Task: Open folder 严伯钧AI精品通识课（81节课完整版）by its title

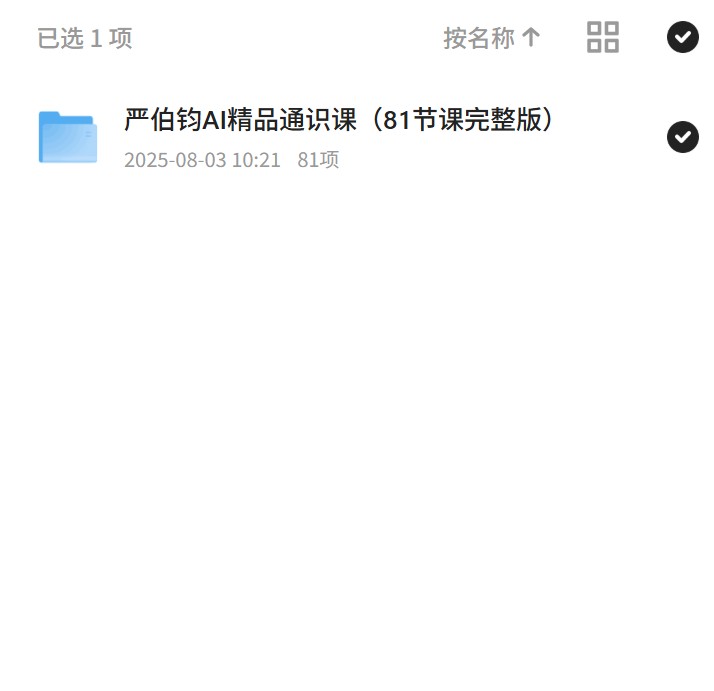Action: pos(339,120)
